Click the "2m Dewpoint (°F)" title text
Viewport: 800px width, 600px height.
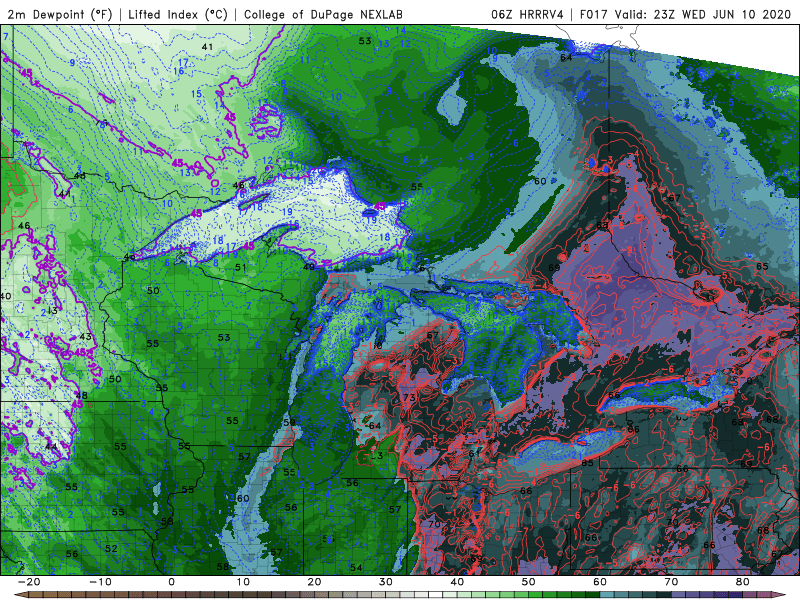60,14
